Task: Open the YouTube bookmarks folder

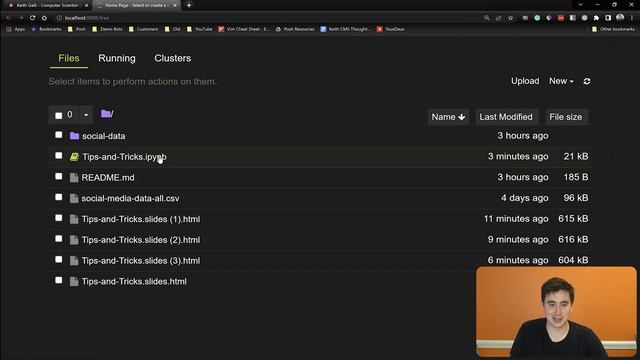Action: [200, 29]
